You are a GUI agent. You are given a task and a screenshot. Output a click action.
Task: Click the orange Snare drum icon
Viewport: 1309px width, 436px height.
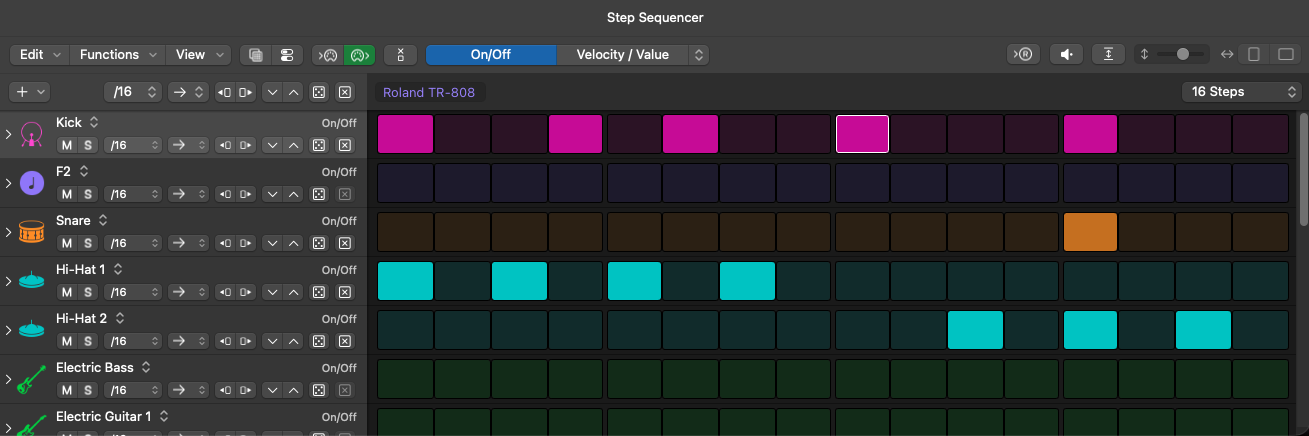(x=33, y=232)
